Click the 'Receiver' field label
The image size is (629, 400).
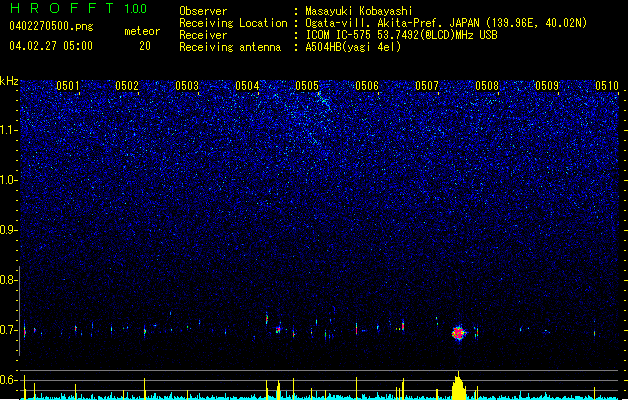203,35
